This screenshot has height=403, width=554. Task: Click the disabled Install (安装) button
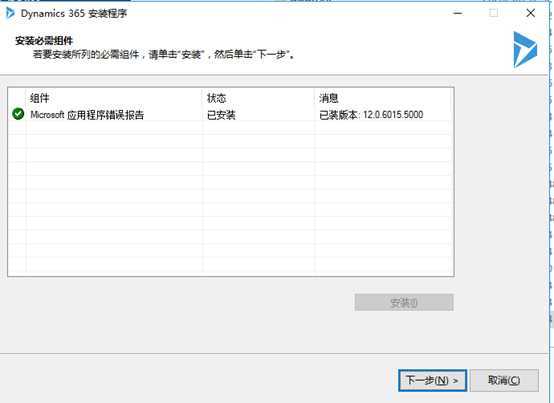[404, 302]
